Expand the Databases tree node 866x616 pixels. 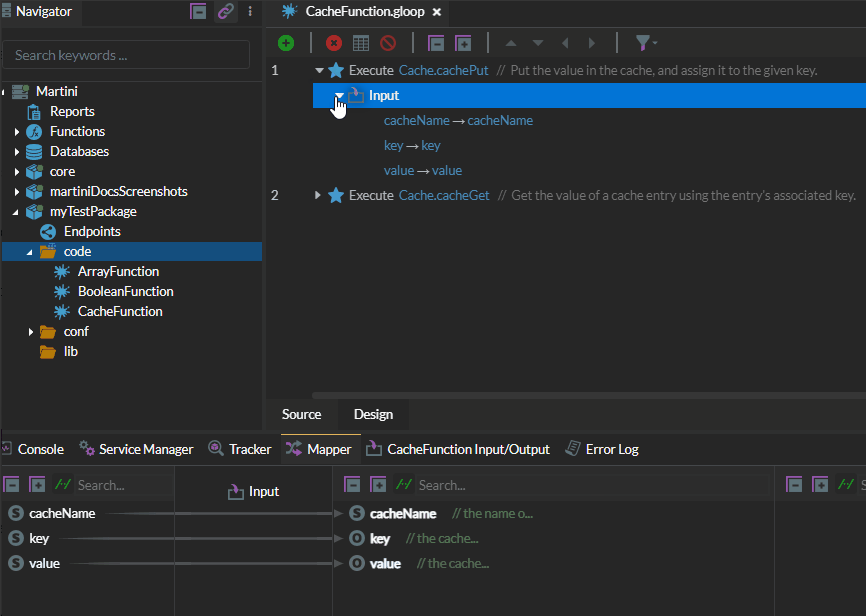click(17, 152)
